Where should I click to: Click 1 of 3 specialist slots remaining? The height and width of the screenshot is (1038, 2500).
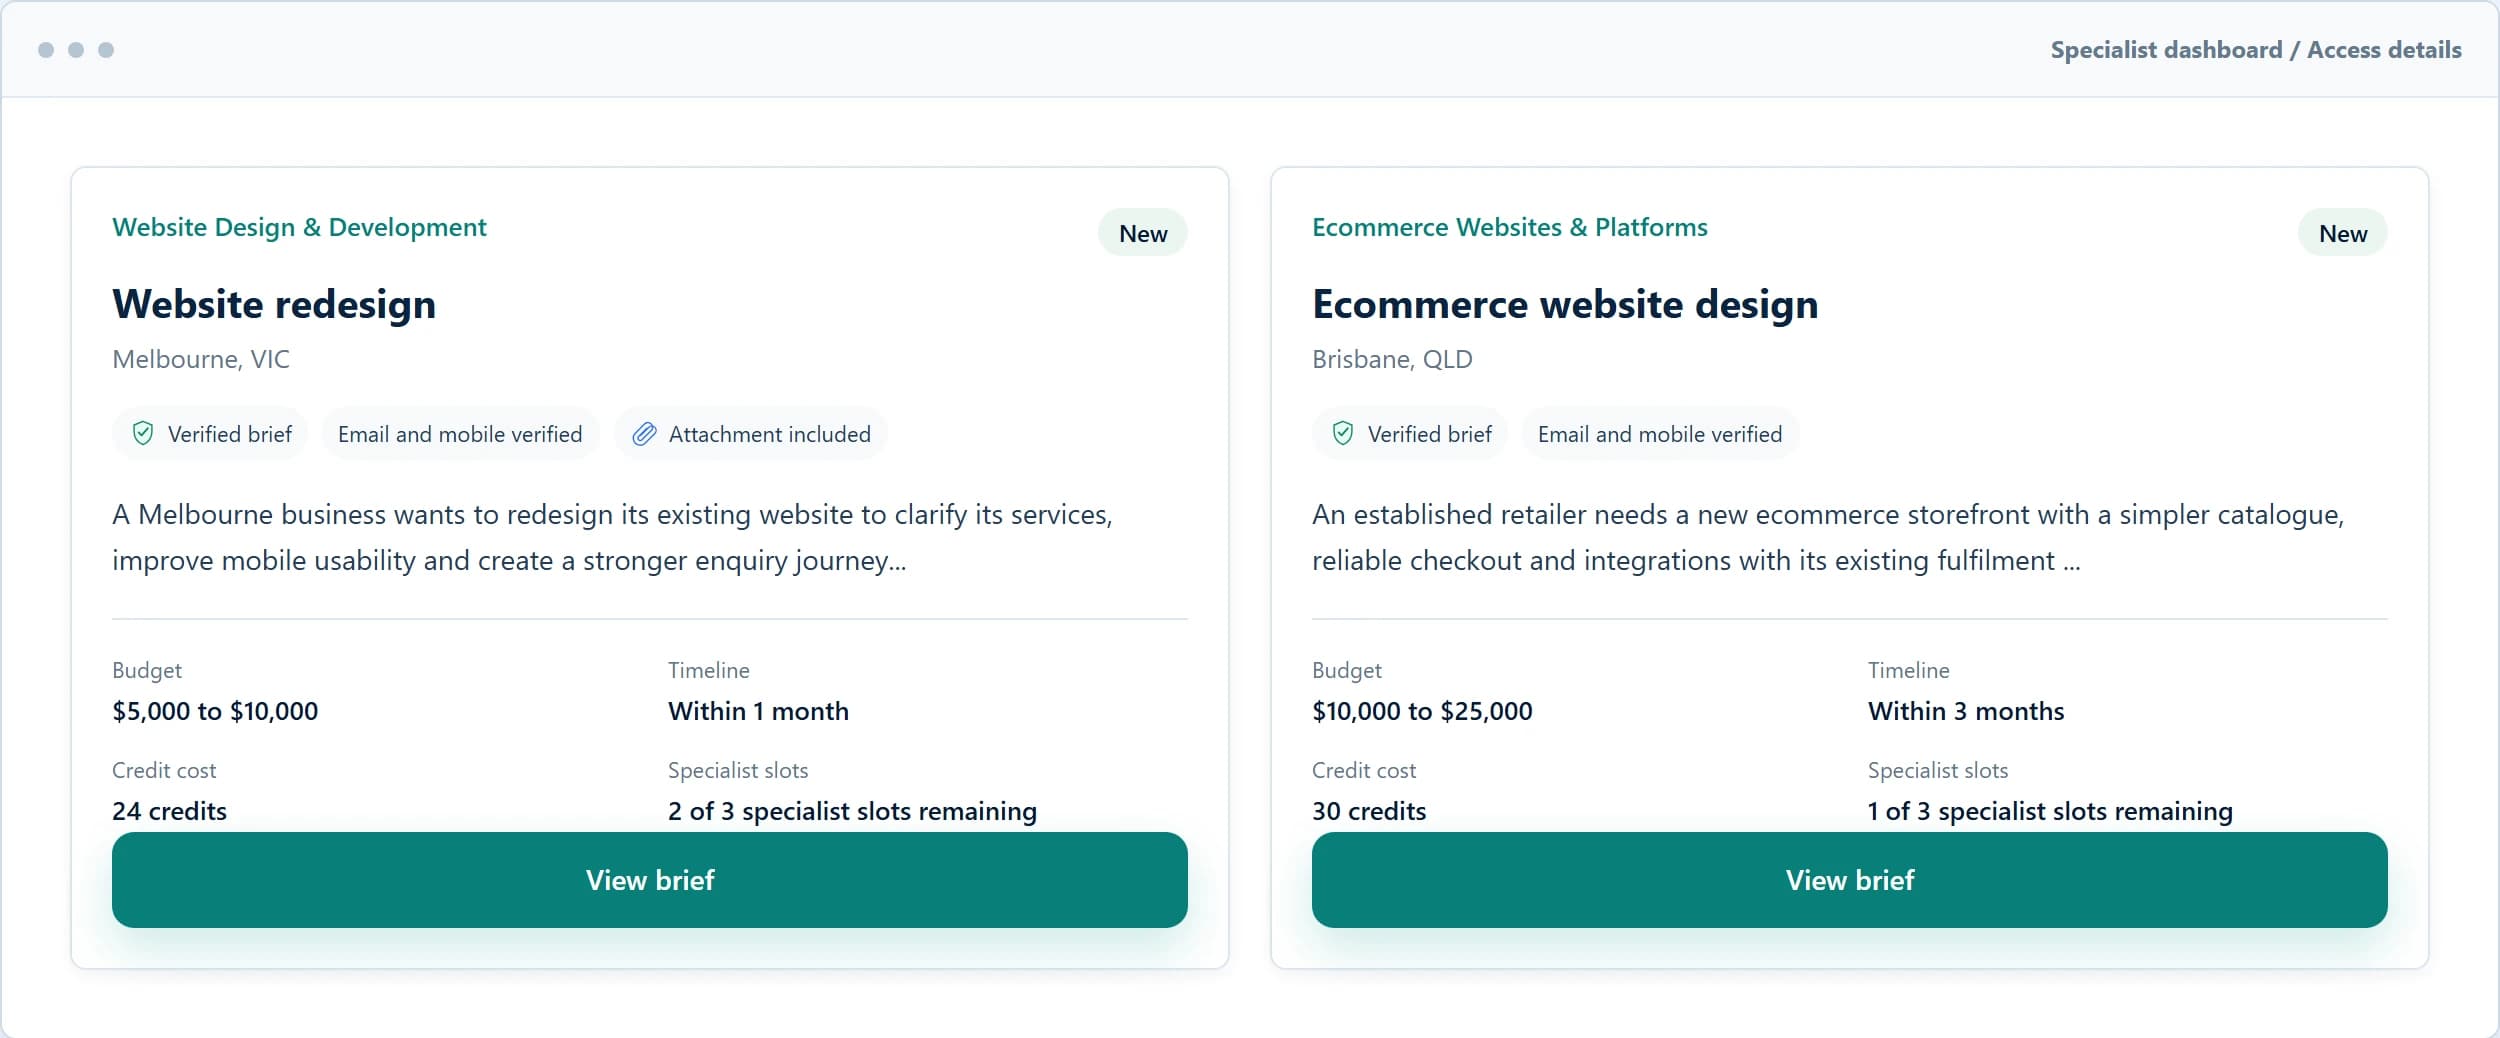[x=2050, y=811]
